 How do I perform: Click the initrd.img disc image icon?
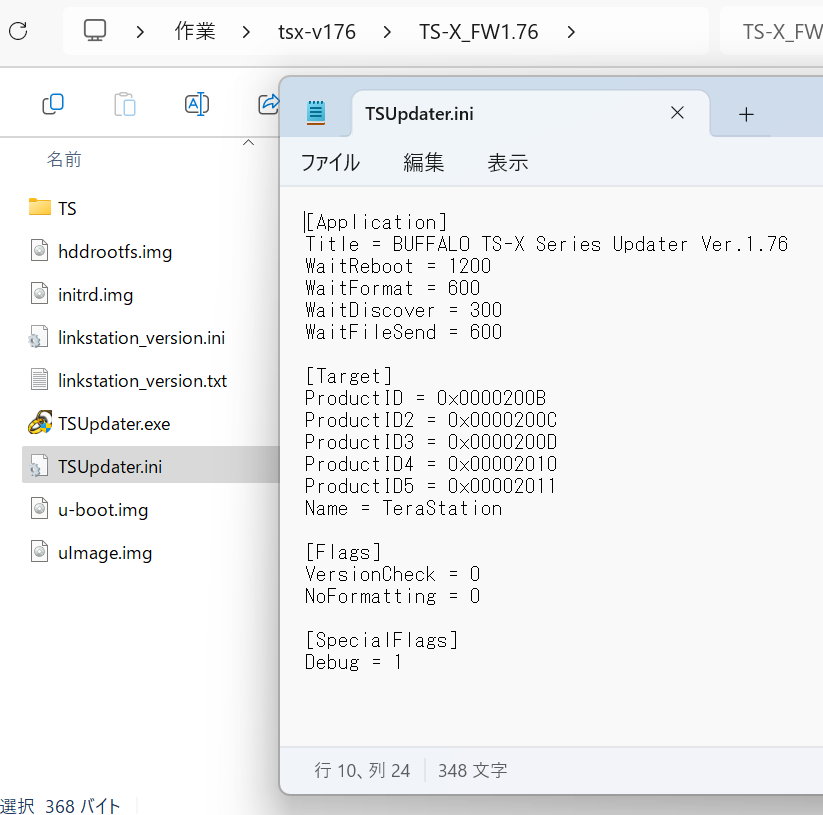tap(39, 293)
